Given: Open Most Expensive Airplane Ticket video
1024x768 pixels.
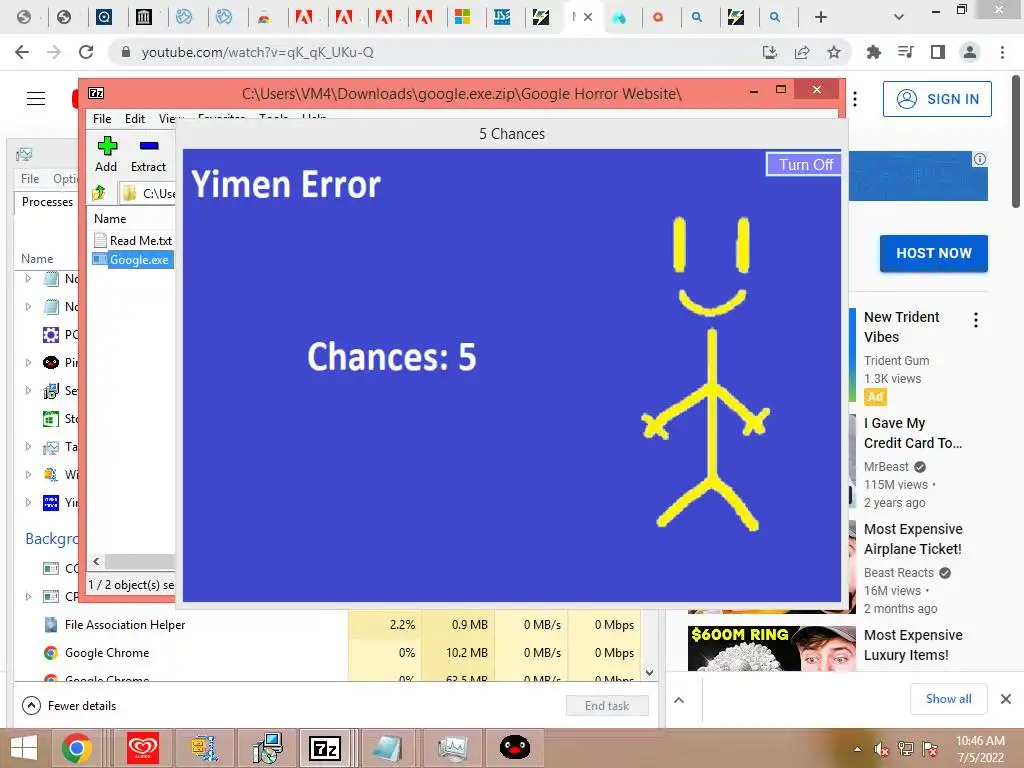Looking at the screenshot, I should pyautogui.click(x=912, y=539).
